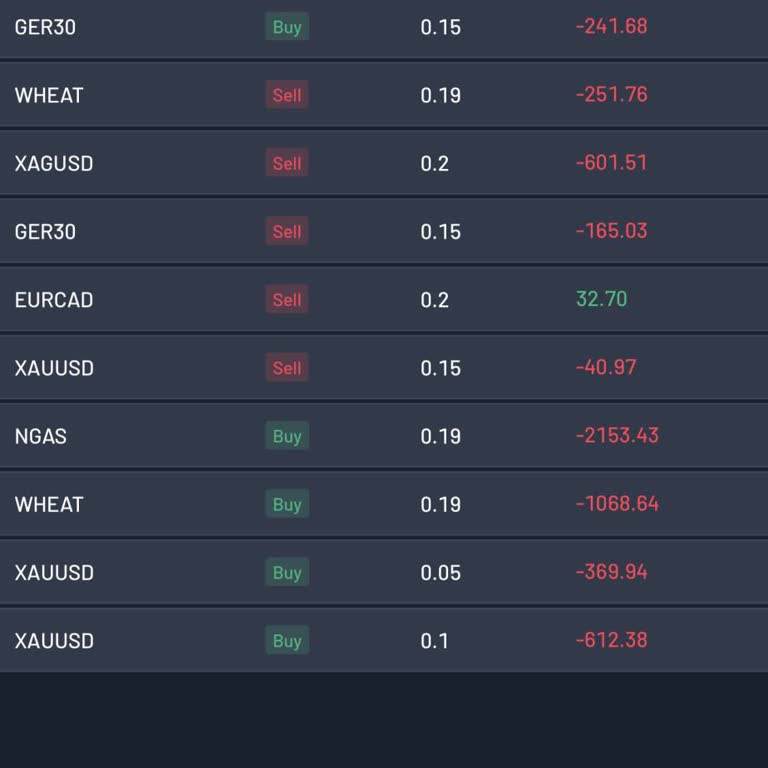768x768 pixels.
Task: Click the Sell badge on the XAGUSD row
Action: coord(287,163)
